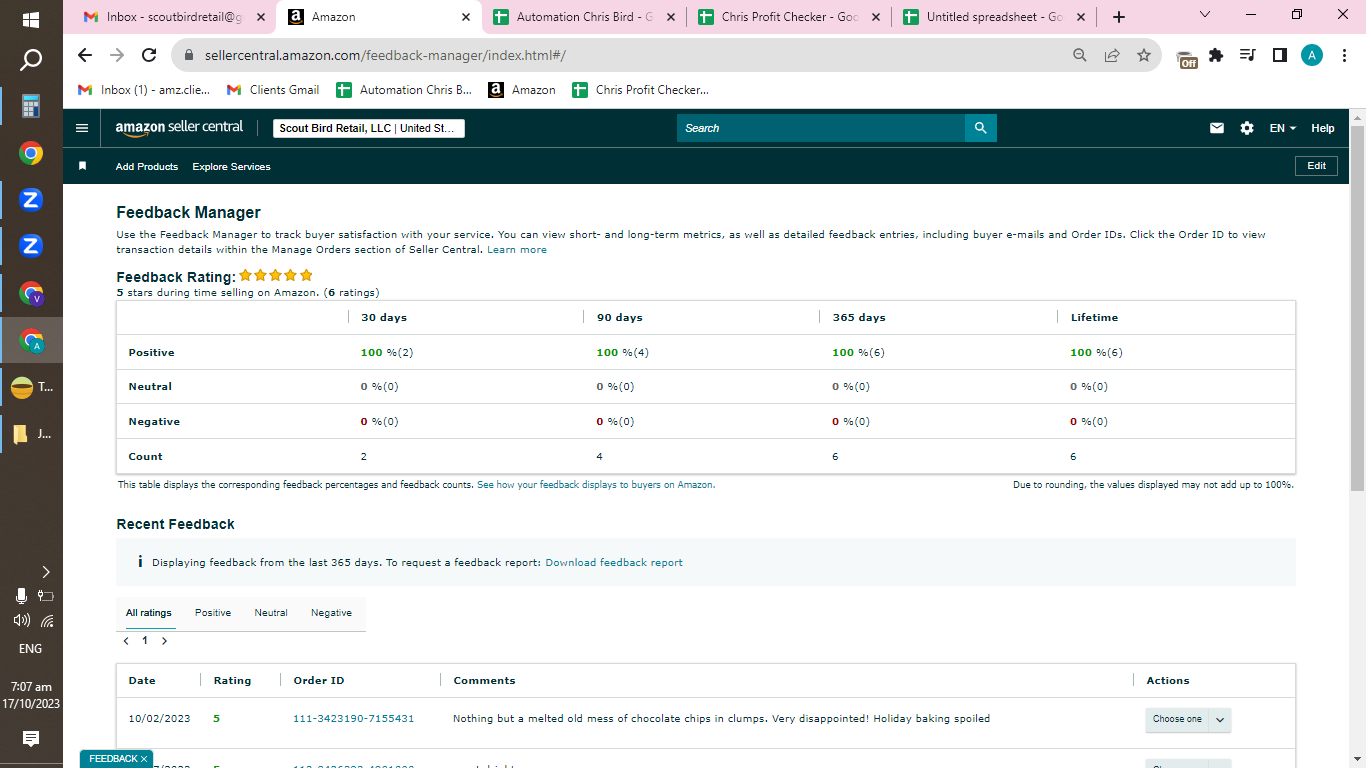Reload the Seller Central page
Screen dimensions: 1366x768
pos(149,56)
